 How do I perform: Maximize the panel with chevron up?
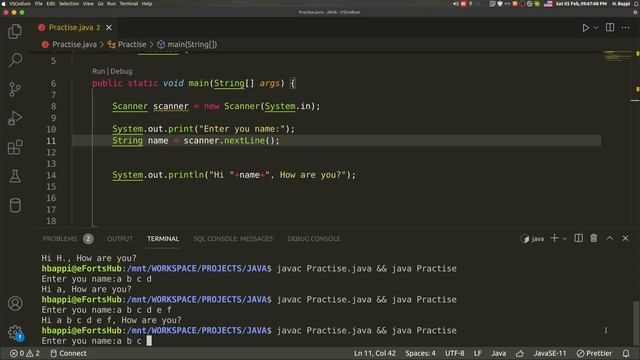tap(609, 238)
